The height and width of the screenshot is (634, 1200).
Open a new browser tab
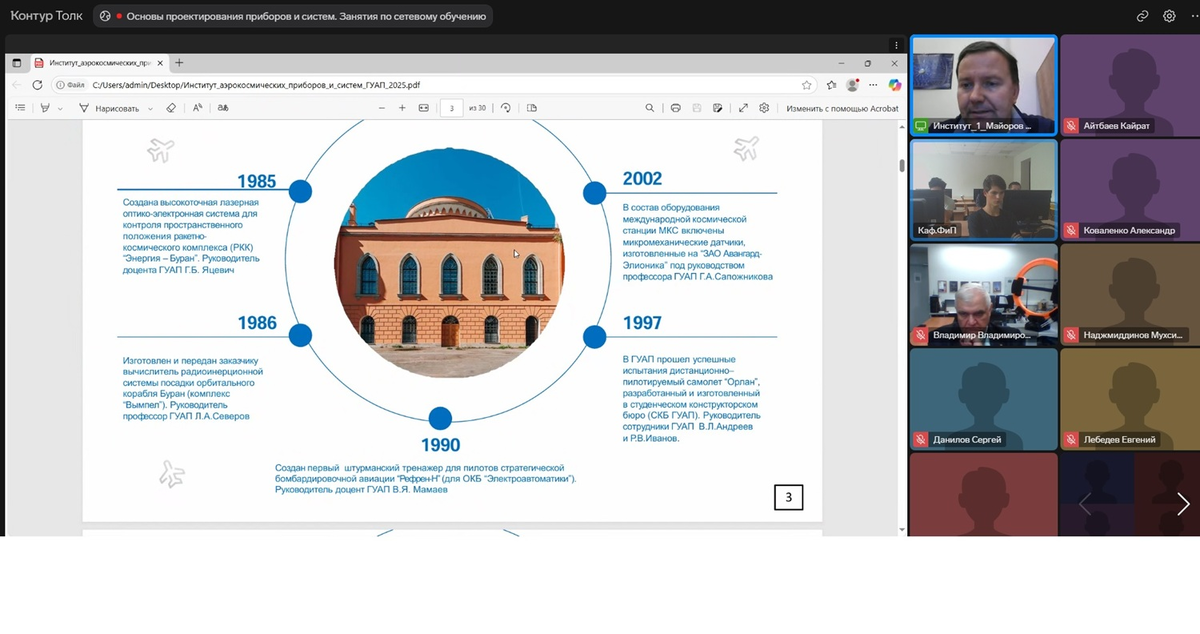click(179, 62)
